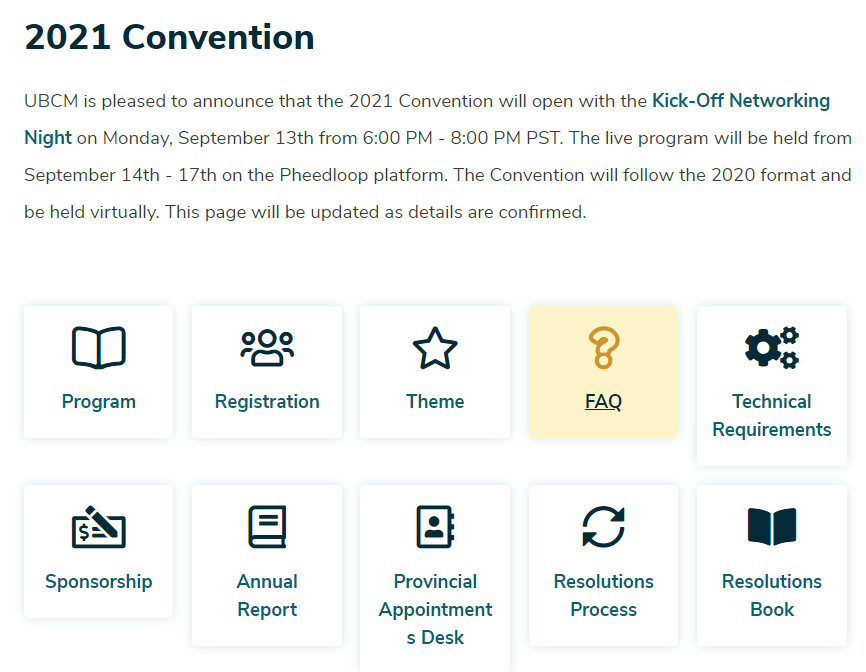Open the Technical Requirements text link
The image size is (866, 672).
tap(772, 415)
